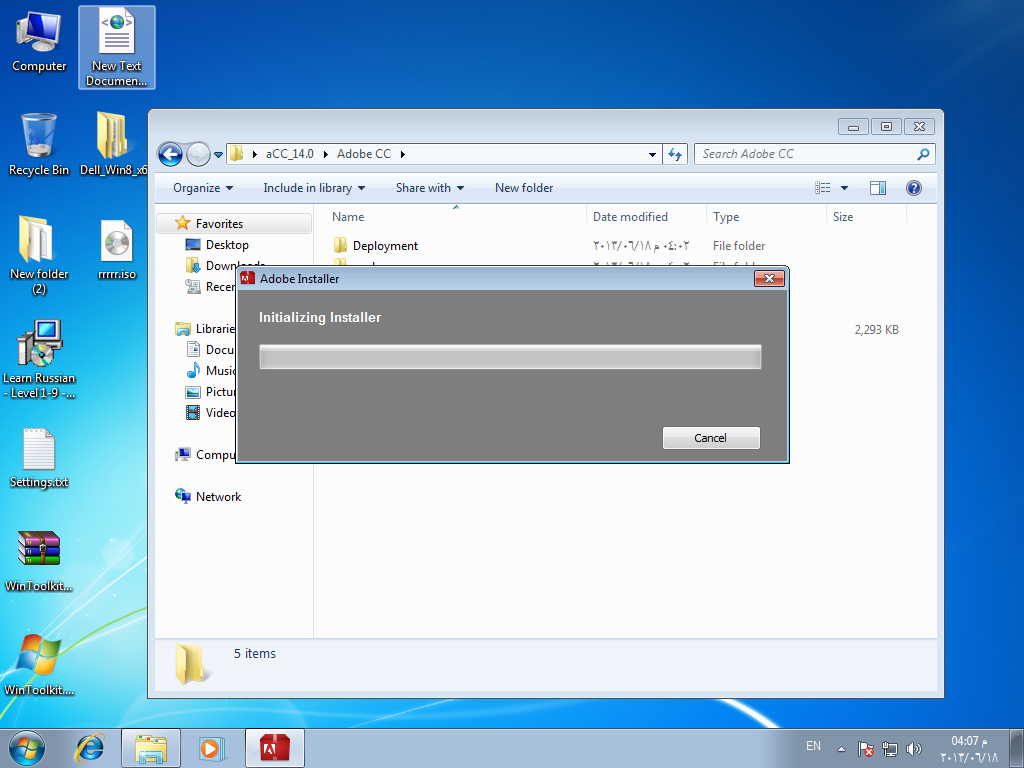Click the EN language indicator
Screen dimensions: 1024x768
pos(813,746)
